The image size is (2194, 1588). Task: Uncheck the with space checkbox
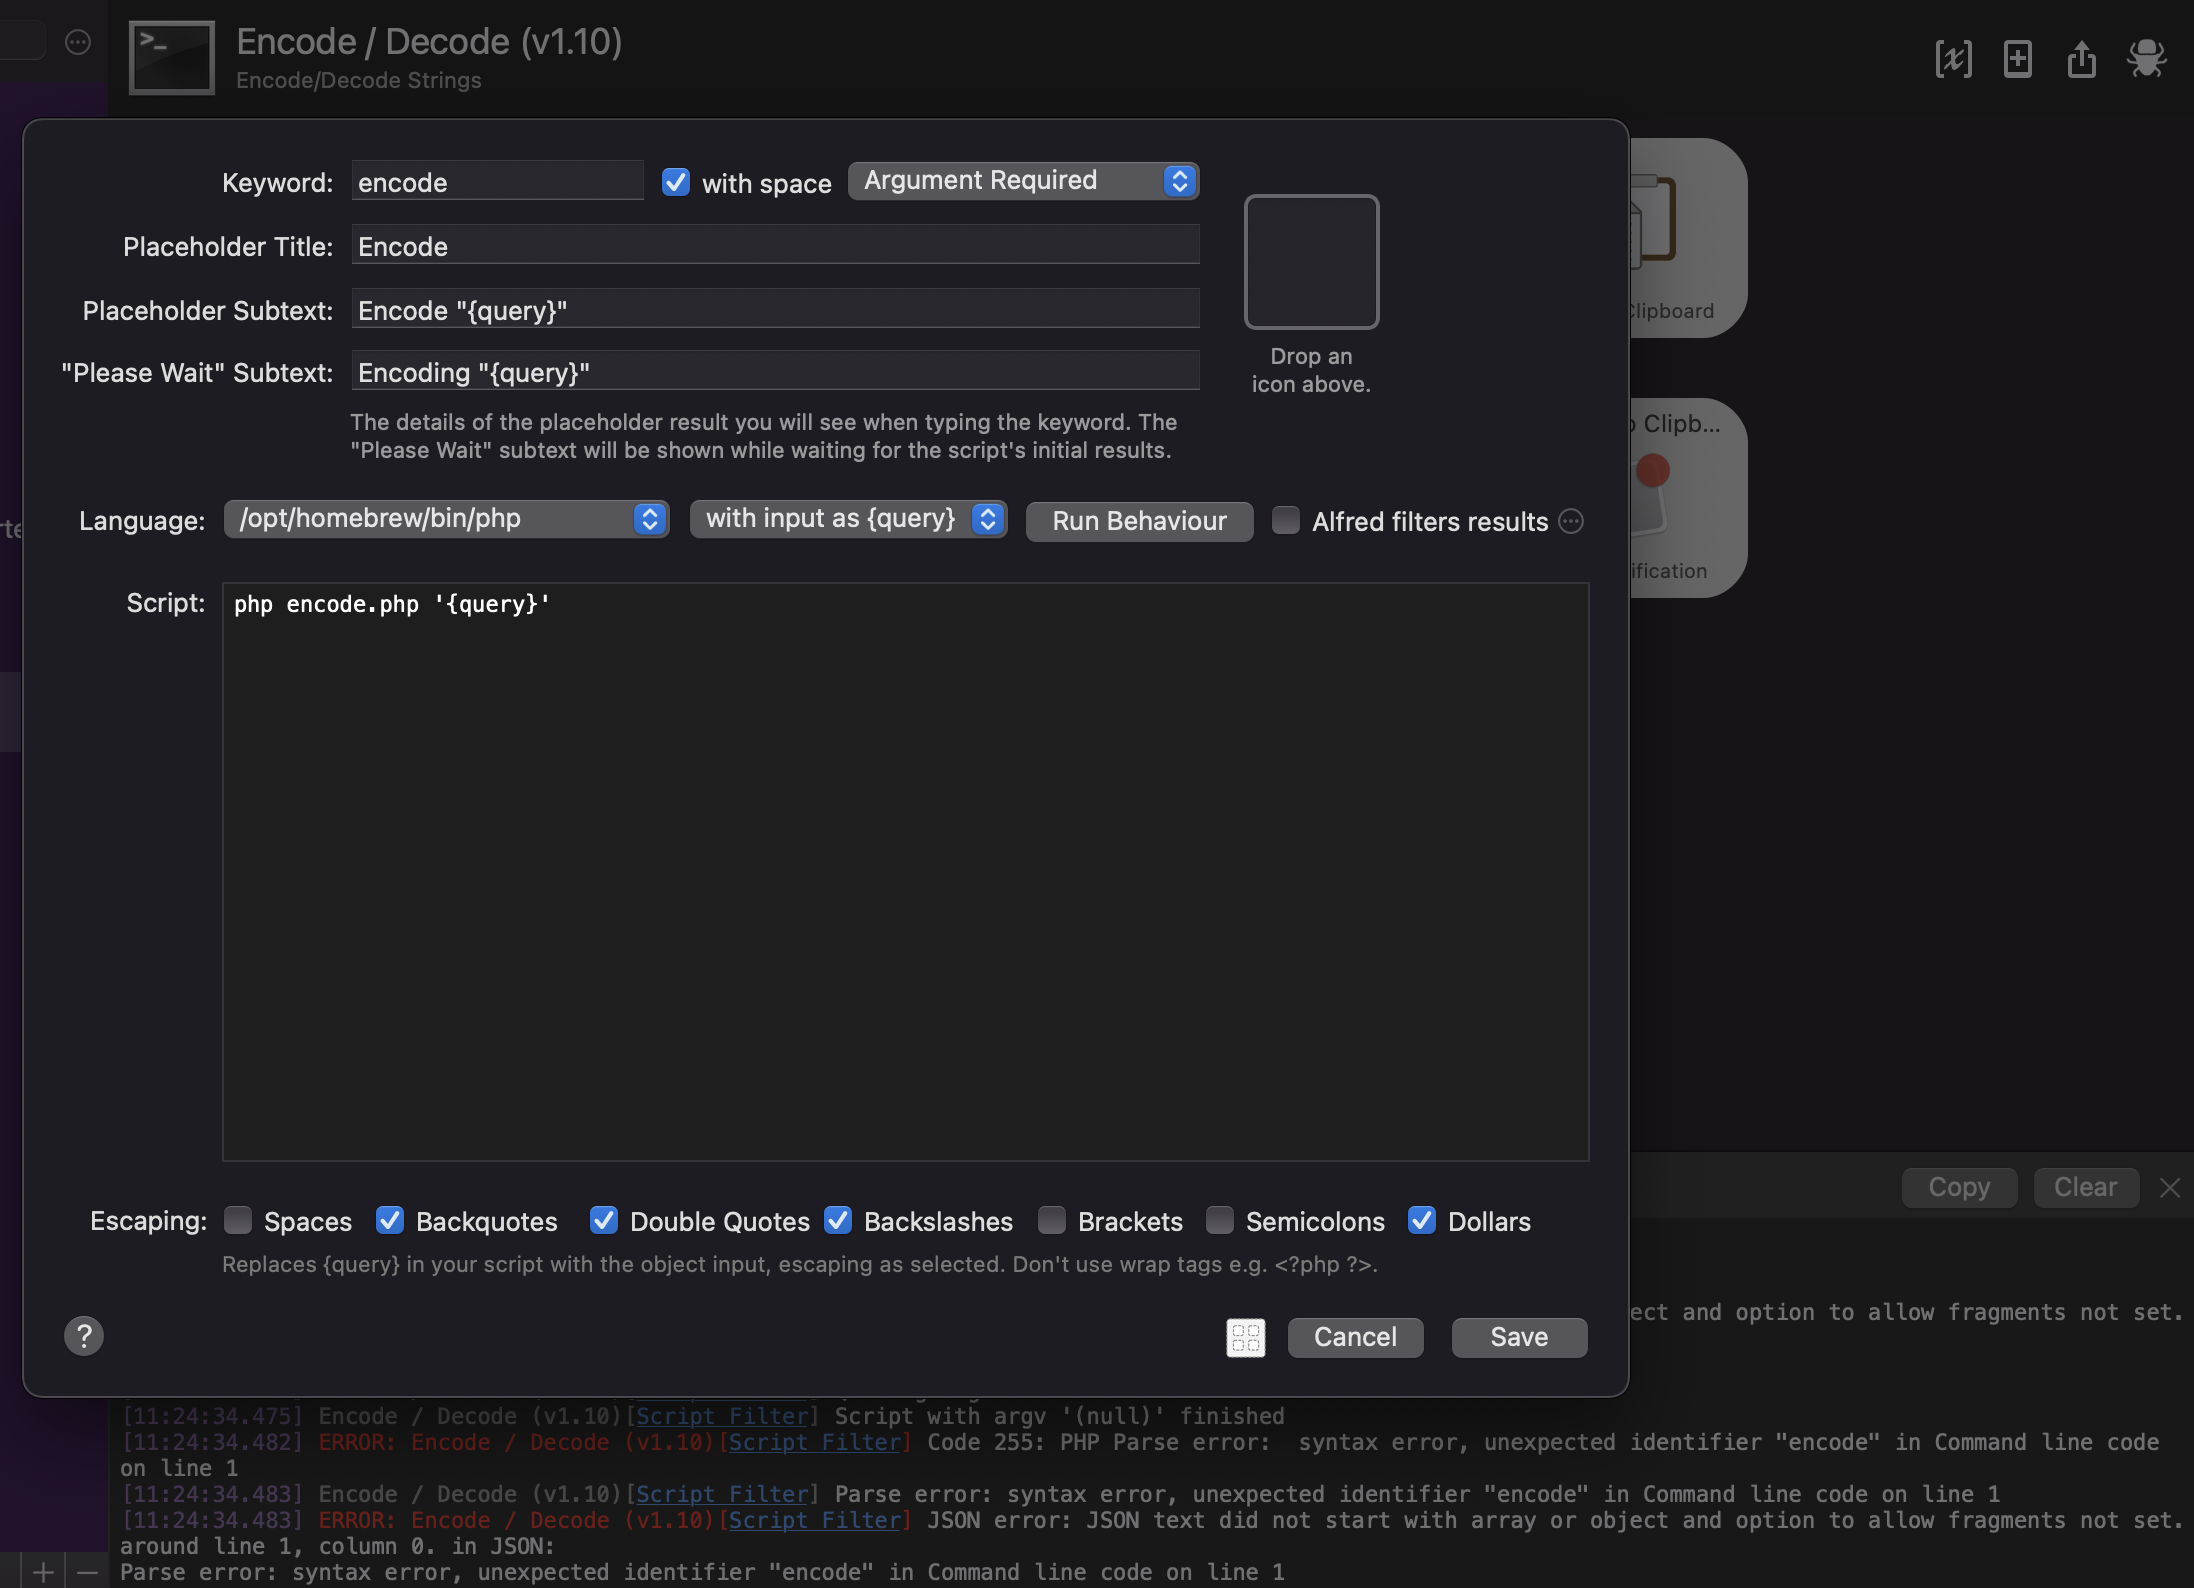[676, 182]
